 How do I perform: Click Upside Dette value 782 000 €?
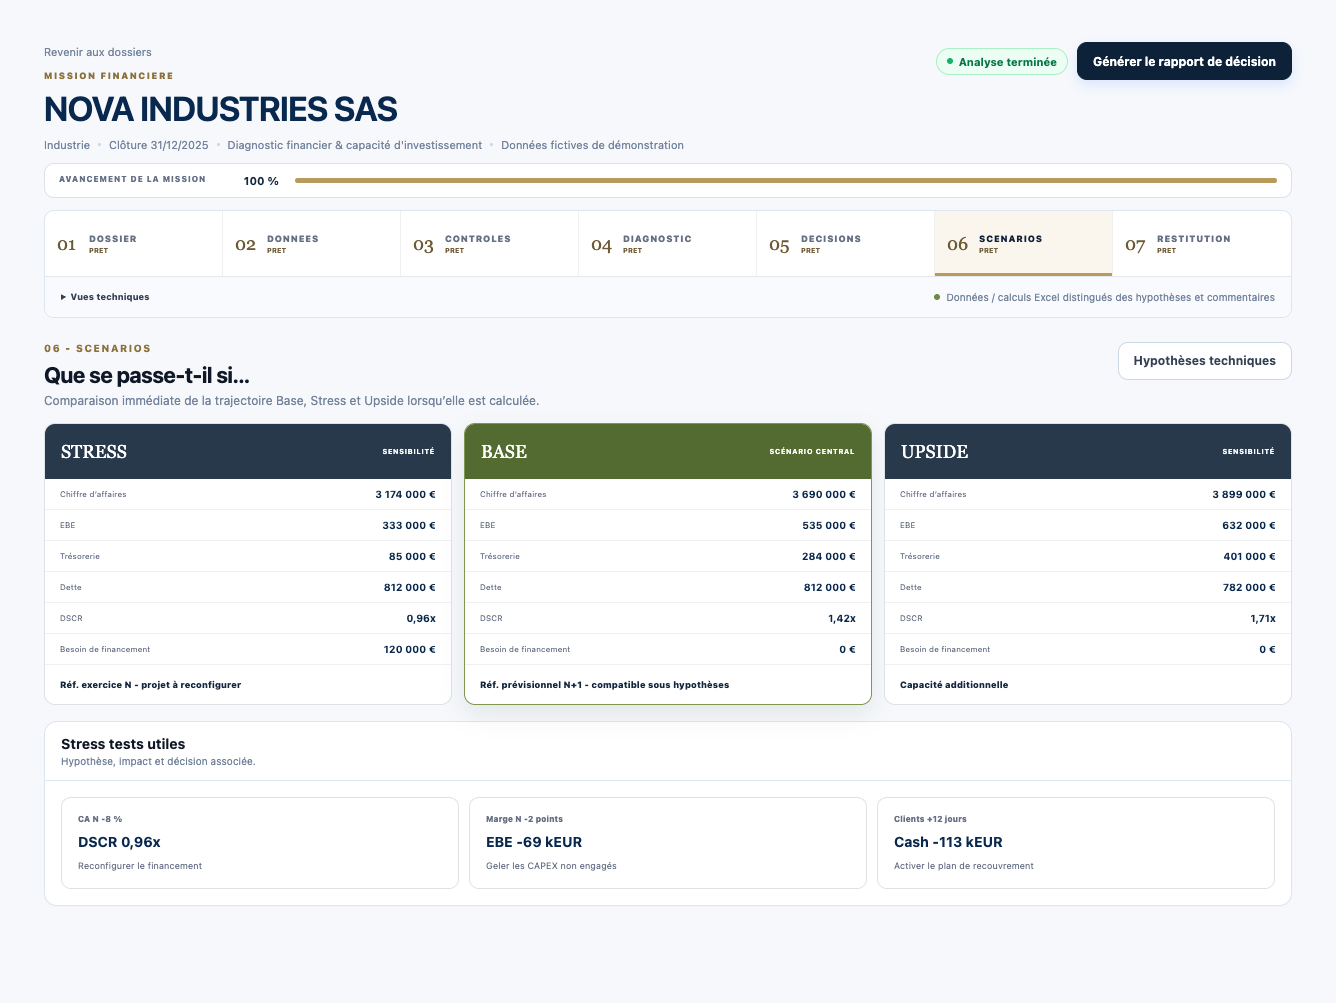pos(1249,587)
